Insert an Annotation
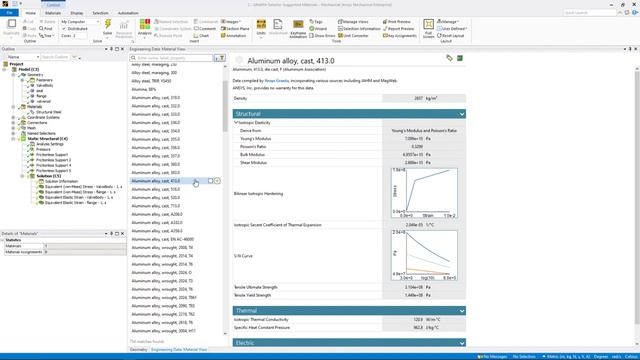 coord(233,36)
